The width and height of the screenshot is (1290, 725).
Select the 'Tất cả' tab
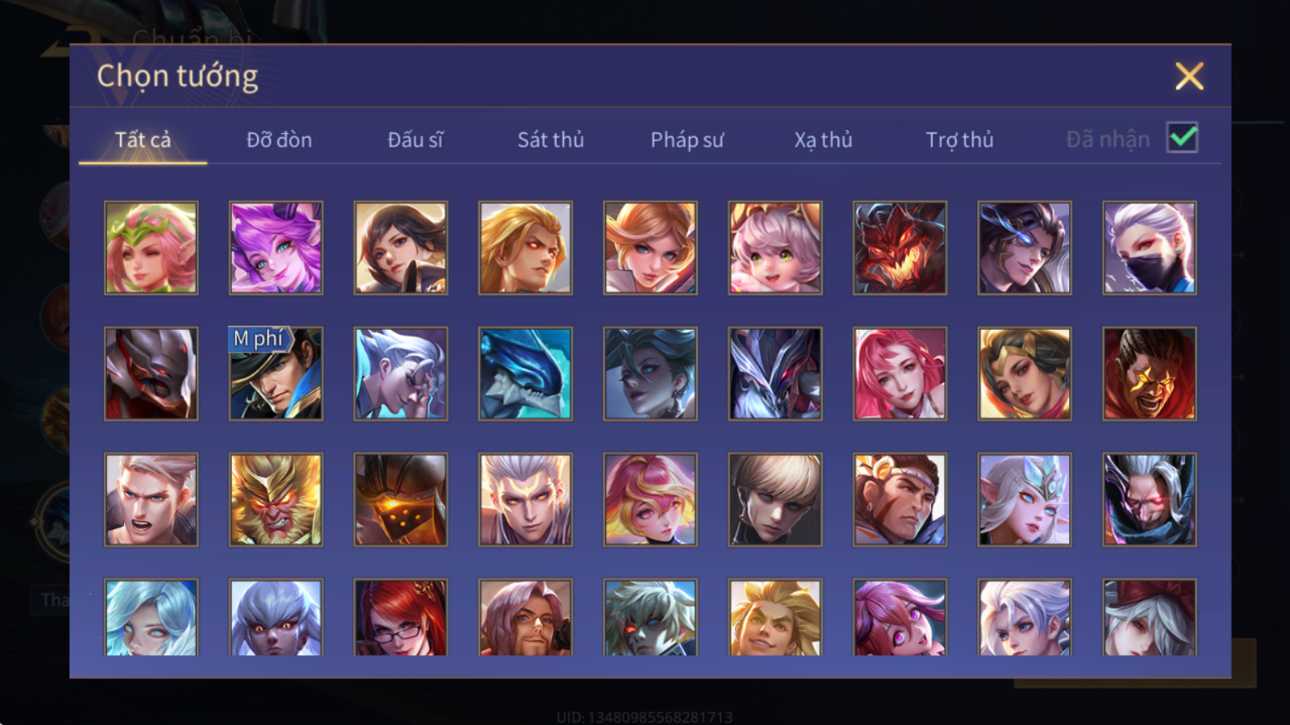coord(143,140)
